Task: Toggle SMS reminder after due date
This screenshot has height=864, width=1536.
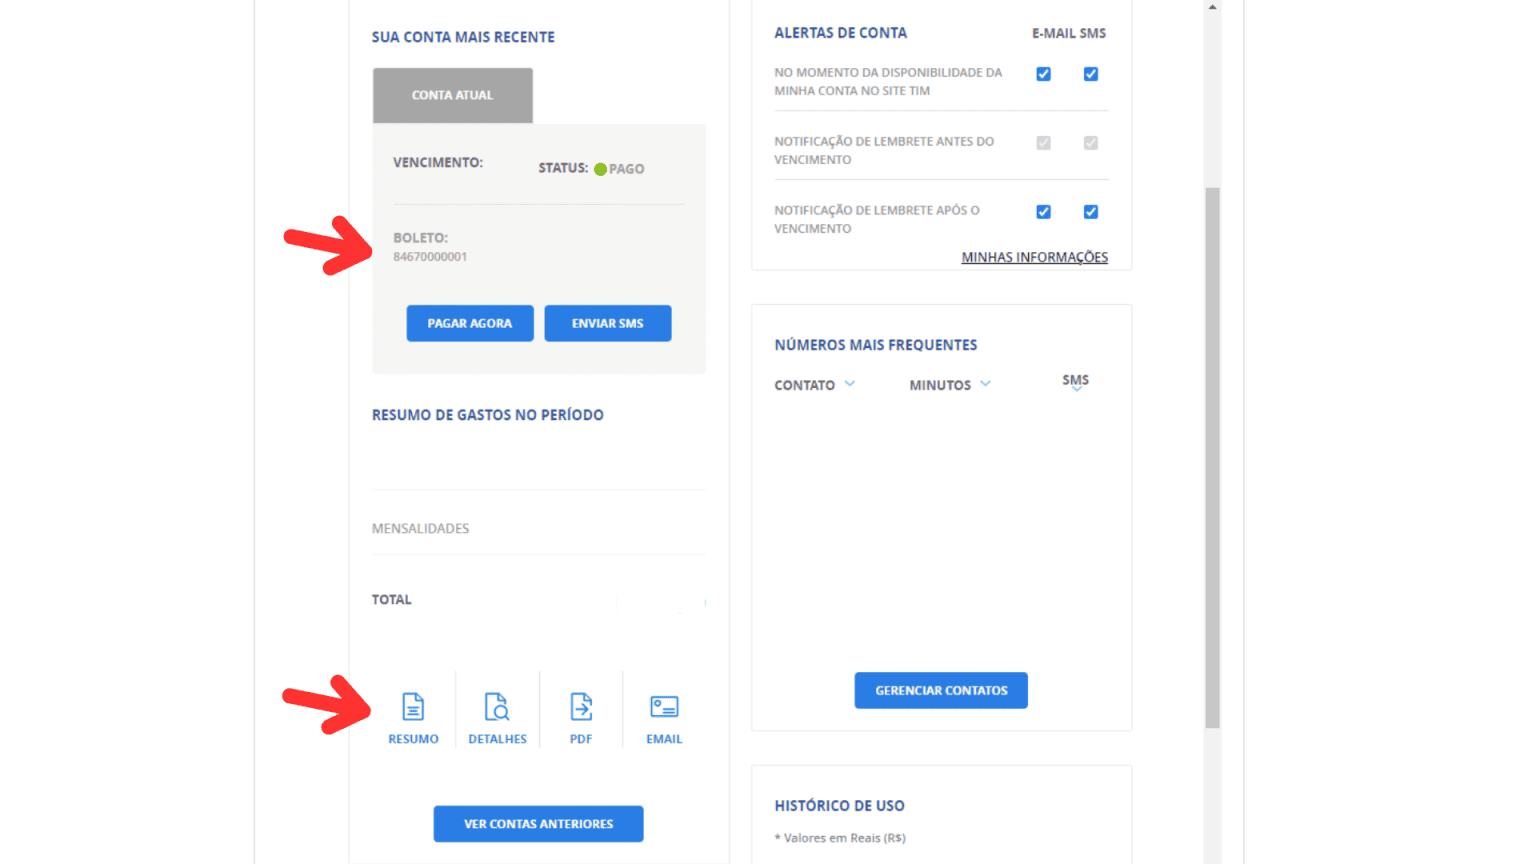Action: point(1091,212)
